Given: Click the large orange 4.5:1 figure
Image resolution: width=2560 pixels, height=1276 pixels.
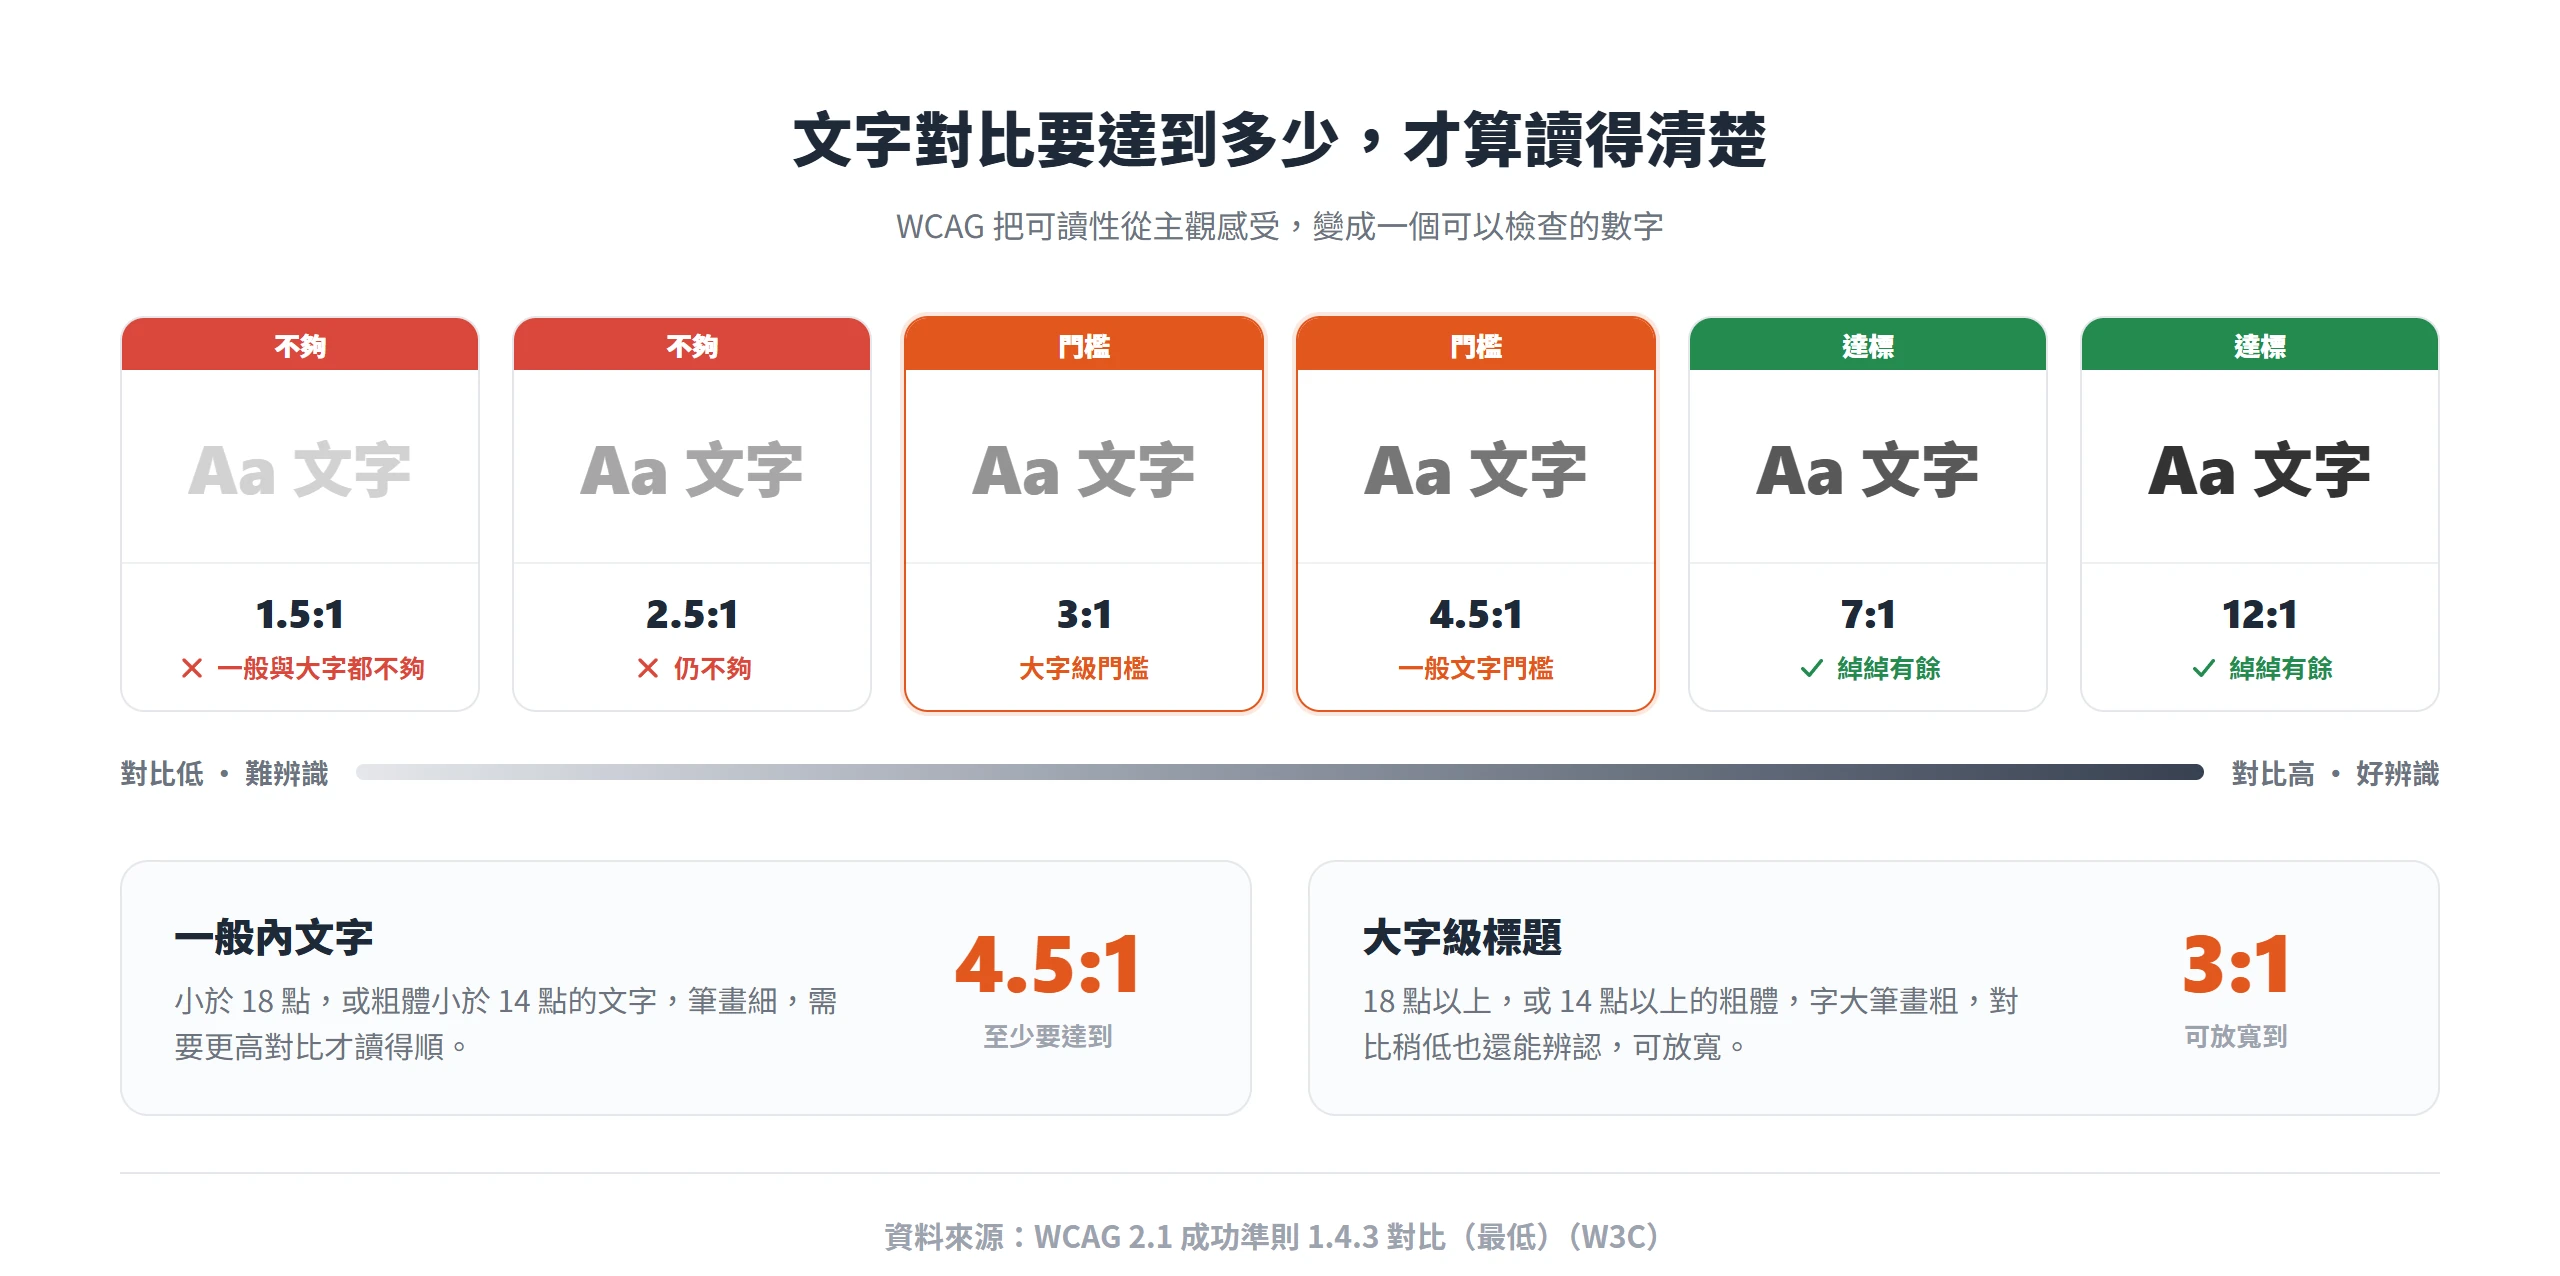Looking at the screenshot, I should click(x=1048, y=964).
